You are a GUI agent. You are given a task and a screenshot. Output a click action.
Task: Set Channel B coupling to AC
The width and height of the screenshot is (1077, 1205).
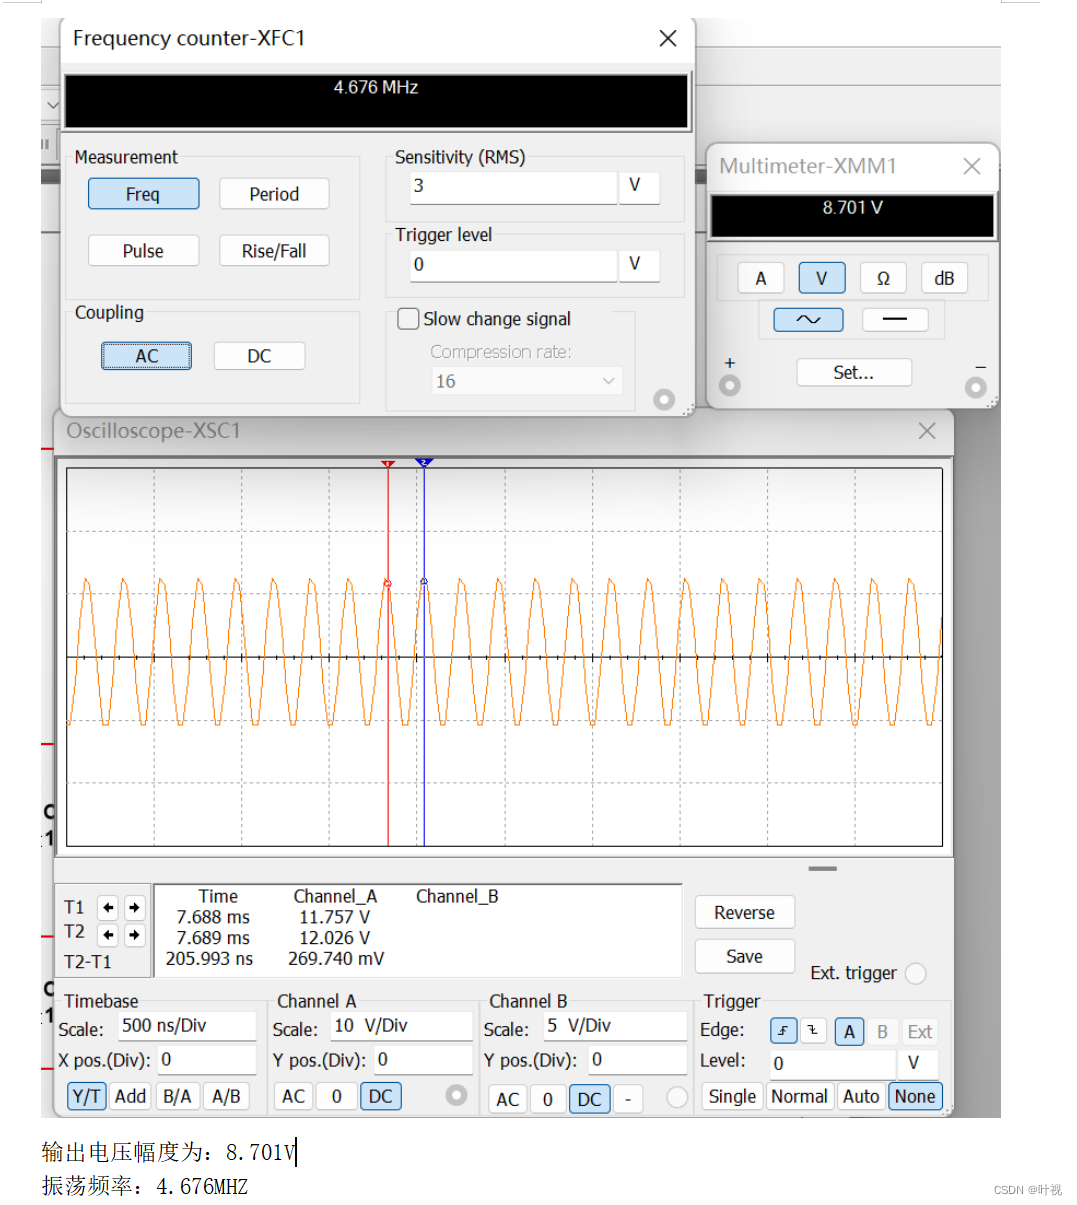pyautogui.click(x=508, y=1100)
